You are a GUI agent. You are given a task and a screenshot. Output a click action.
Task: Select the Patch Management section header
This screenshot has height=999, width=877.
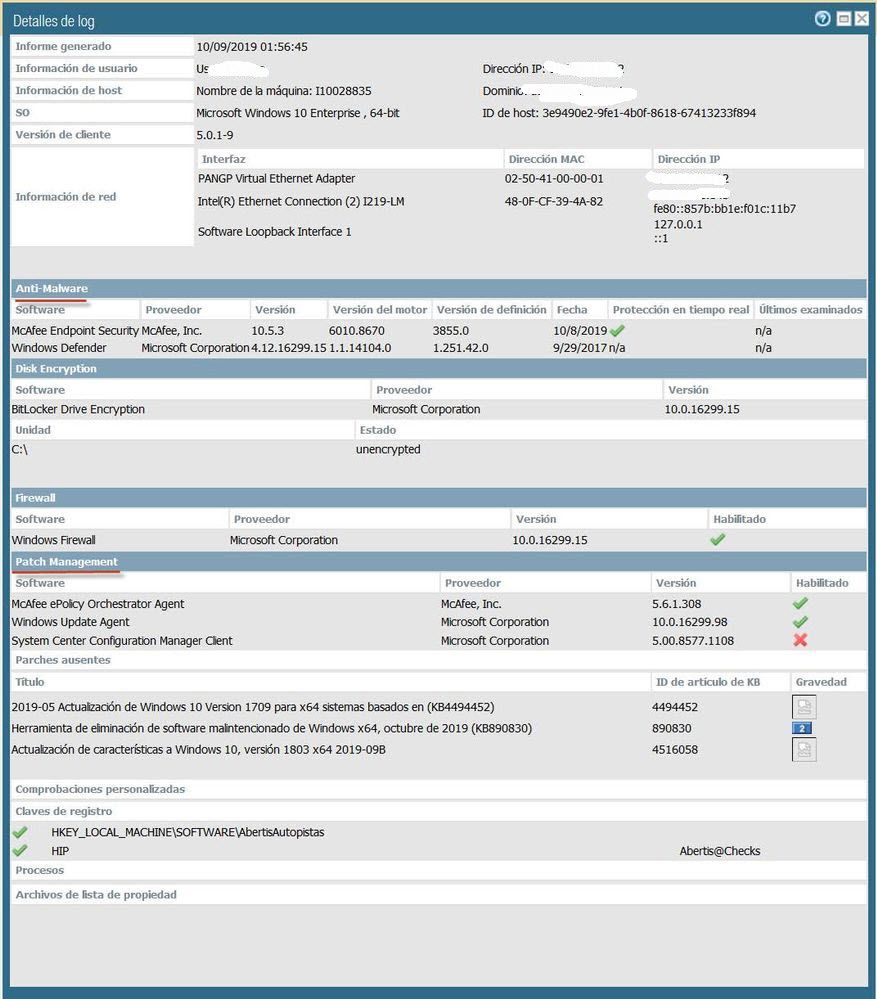(66, 562)
